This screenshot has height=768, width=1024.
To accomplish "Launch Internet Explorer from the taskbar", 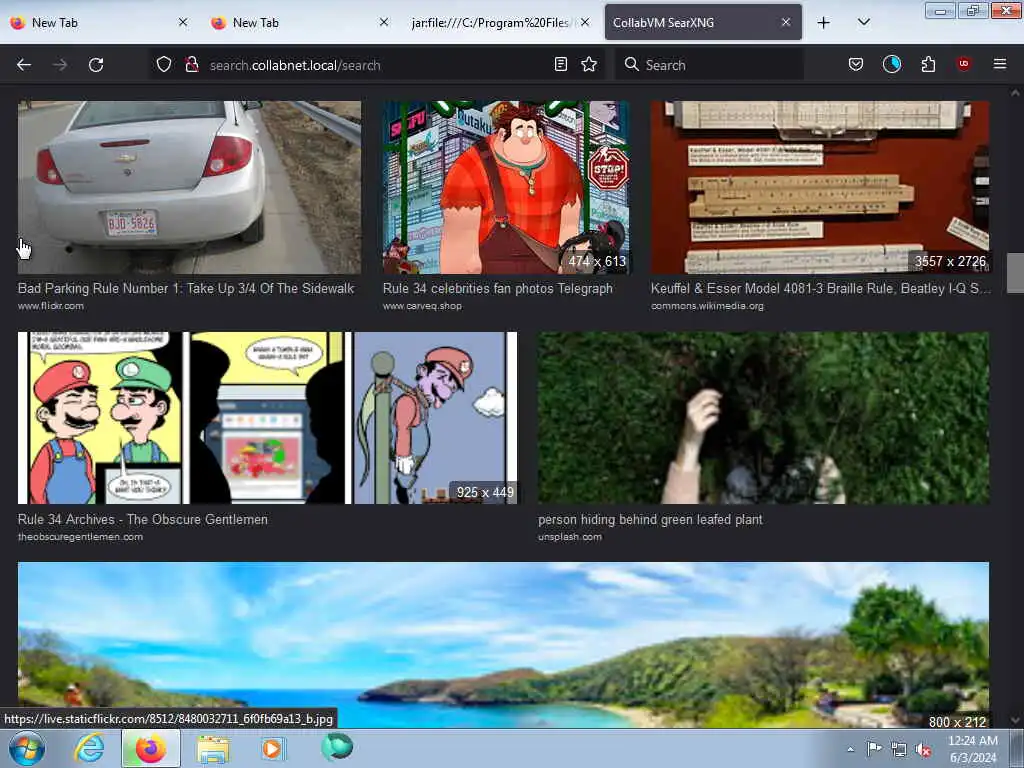I will pyautogui.click(x=89, y=748).
